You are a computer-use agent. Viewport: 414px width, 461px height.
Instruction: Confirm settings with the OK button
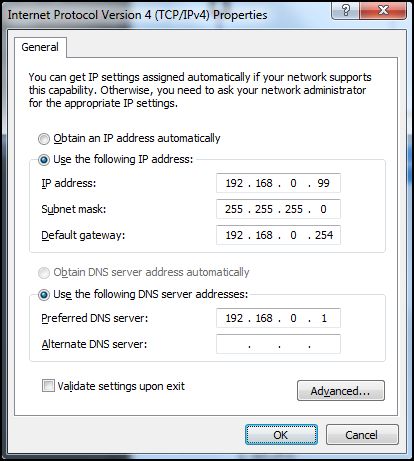(281, 435)
